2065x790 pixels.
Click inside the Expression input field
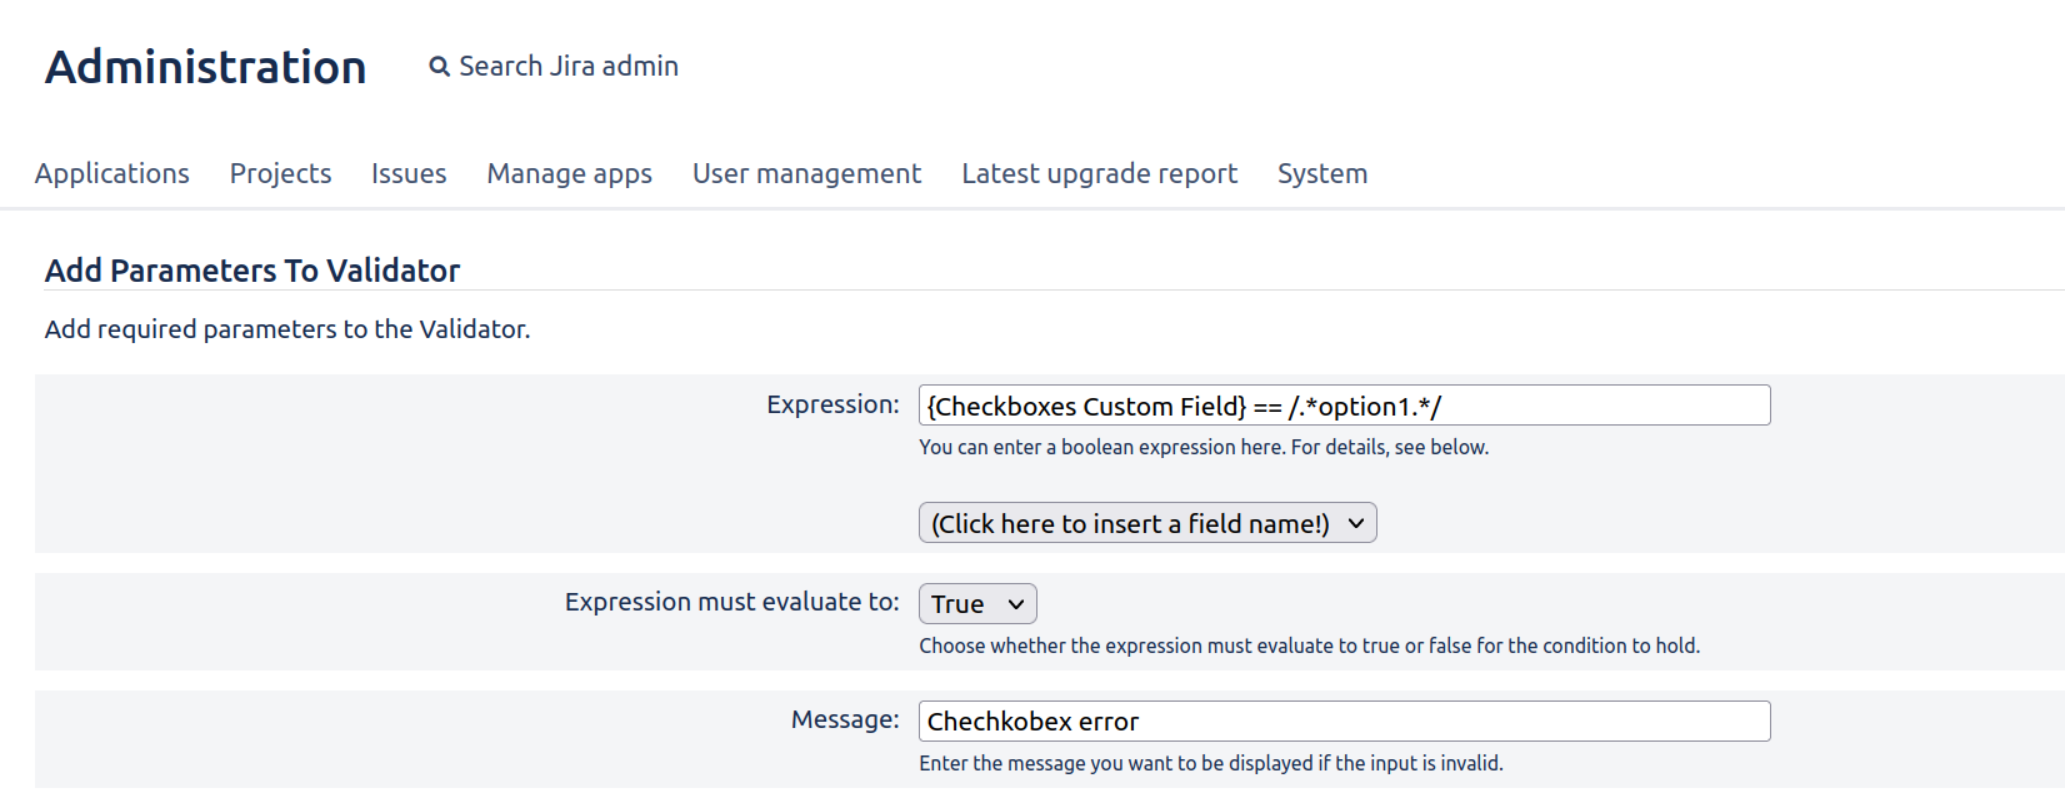point(1343,406)
